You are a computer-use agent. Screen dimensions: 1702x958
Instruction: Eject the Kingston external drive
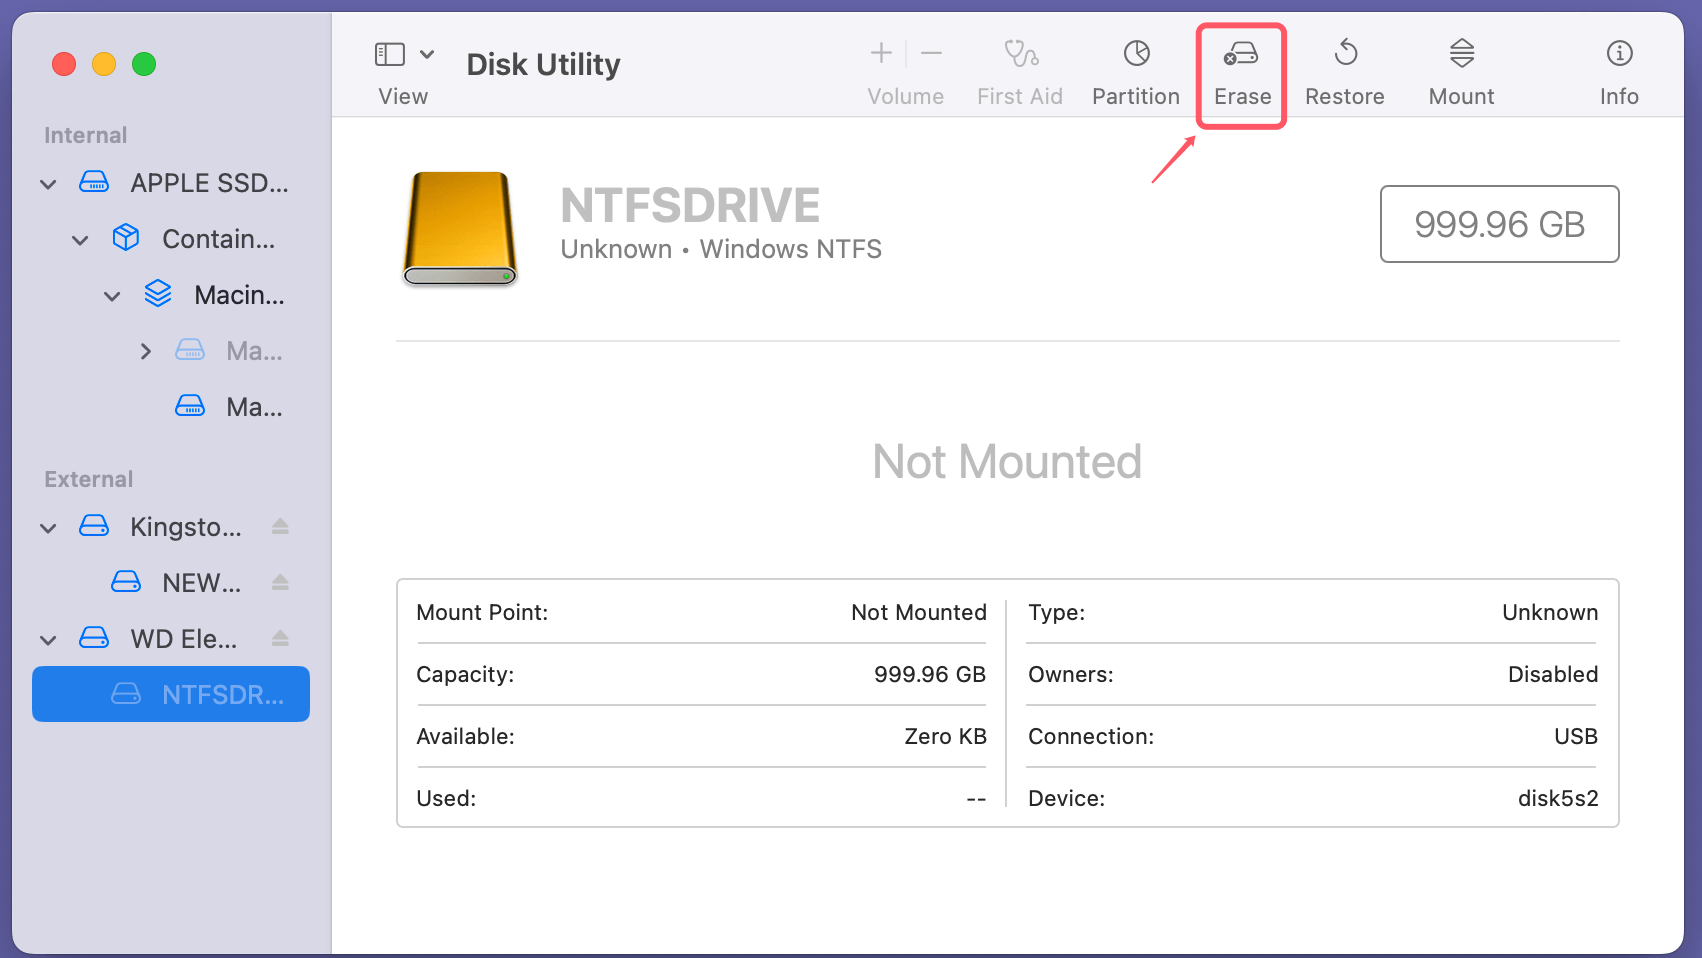(280, 527)
